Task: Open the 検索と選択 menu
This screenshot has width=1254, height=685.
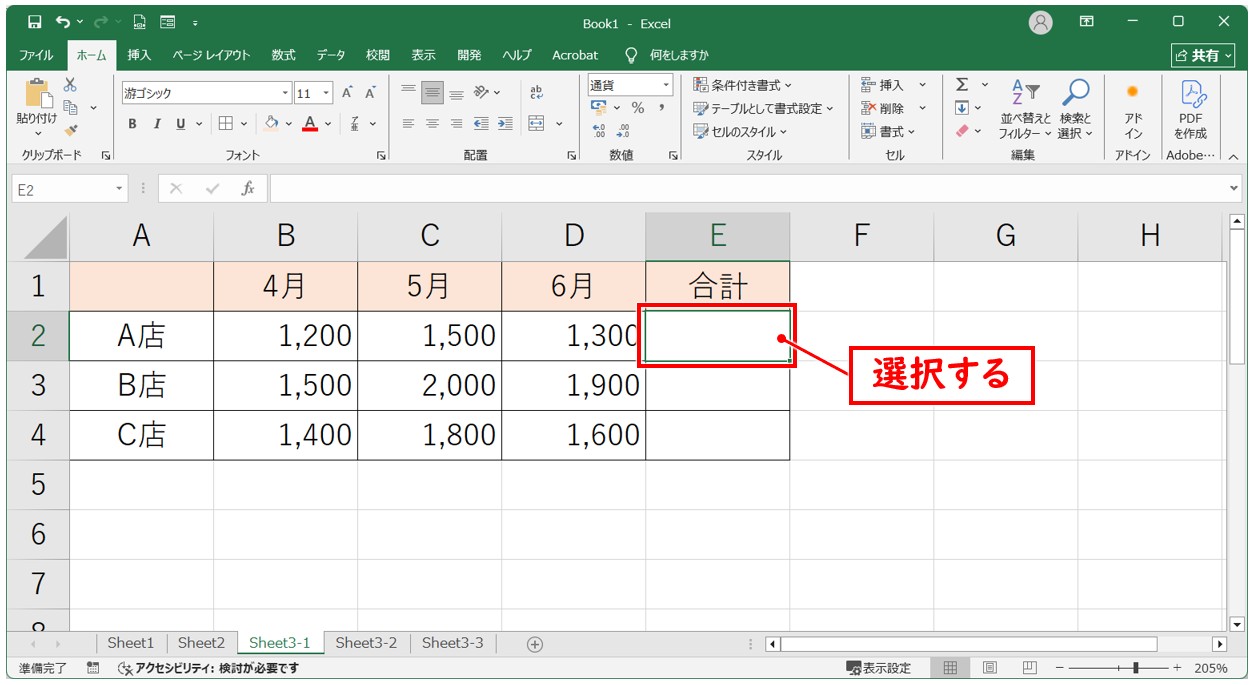Action: [x=1076, y=108]
